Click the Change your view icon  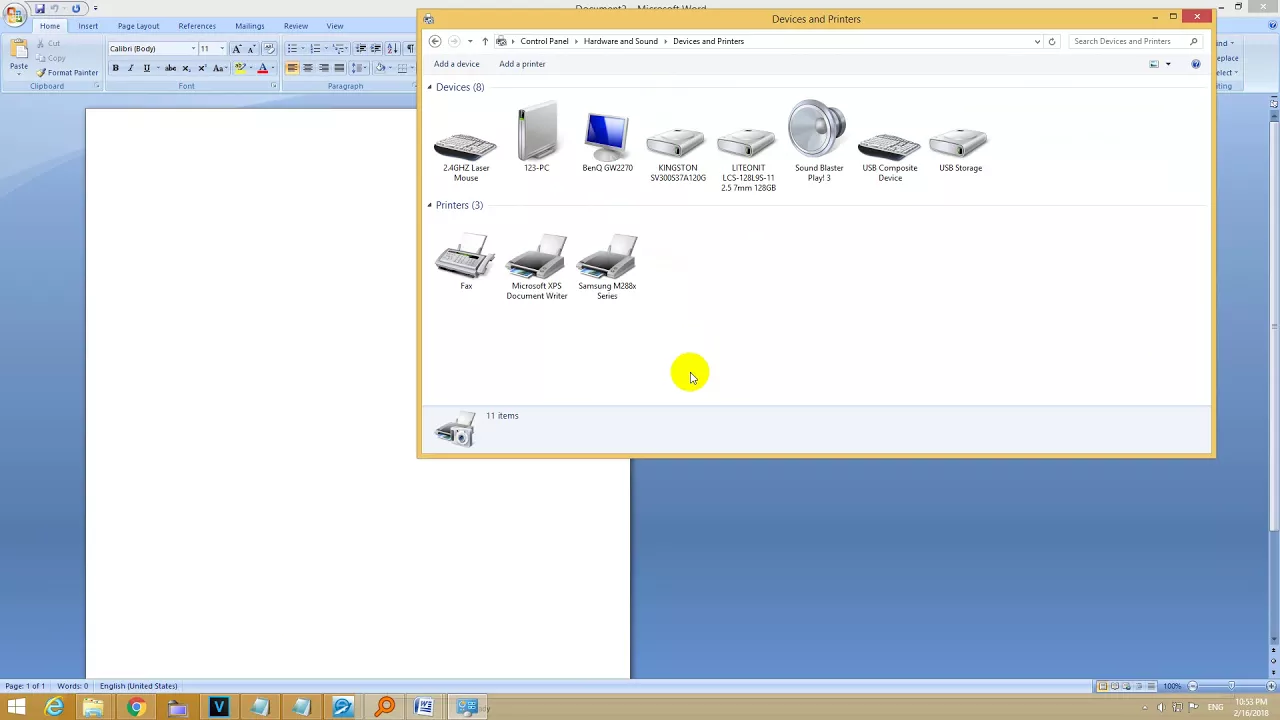click(x=1154, y=64)
